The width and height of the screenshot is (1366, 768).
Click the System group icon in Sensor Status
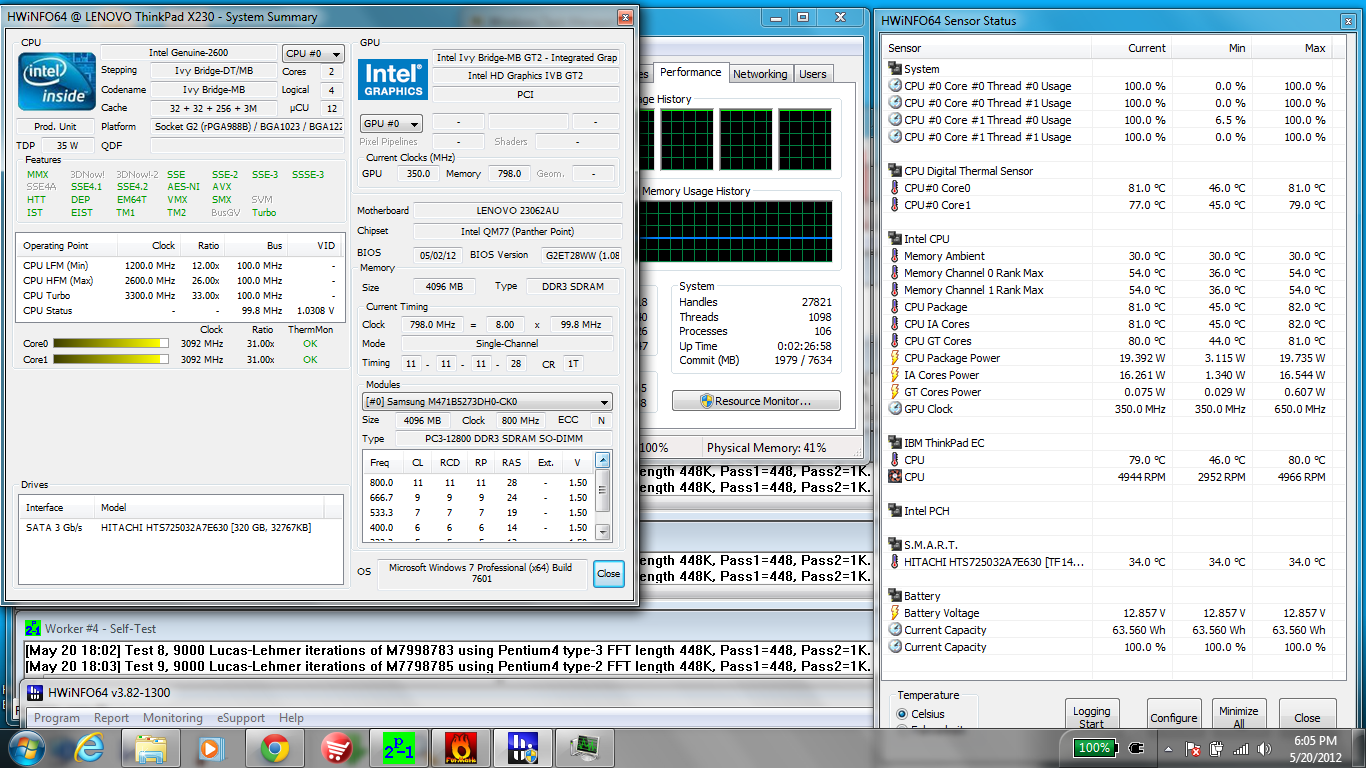pos(895,69)
